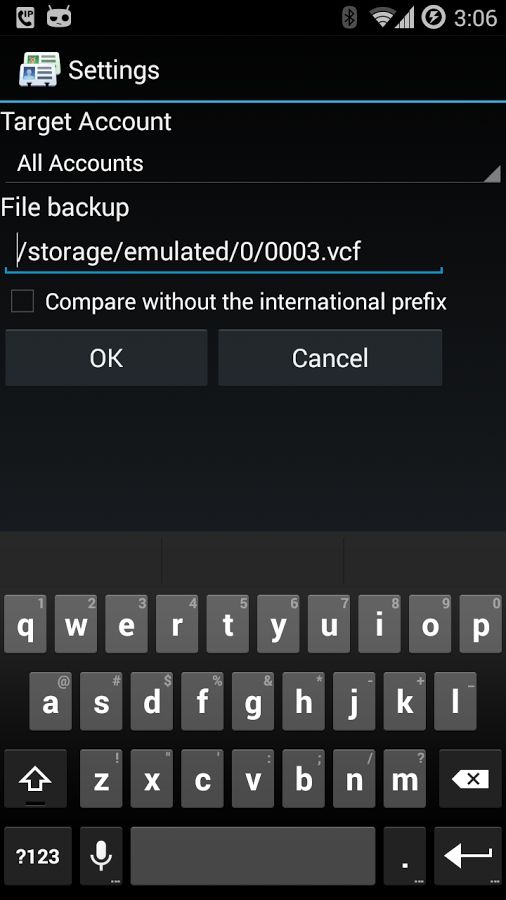Switch keyboard to ?123 symbols layout
Screen dimensions: 506x900
click(38, 856)
